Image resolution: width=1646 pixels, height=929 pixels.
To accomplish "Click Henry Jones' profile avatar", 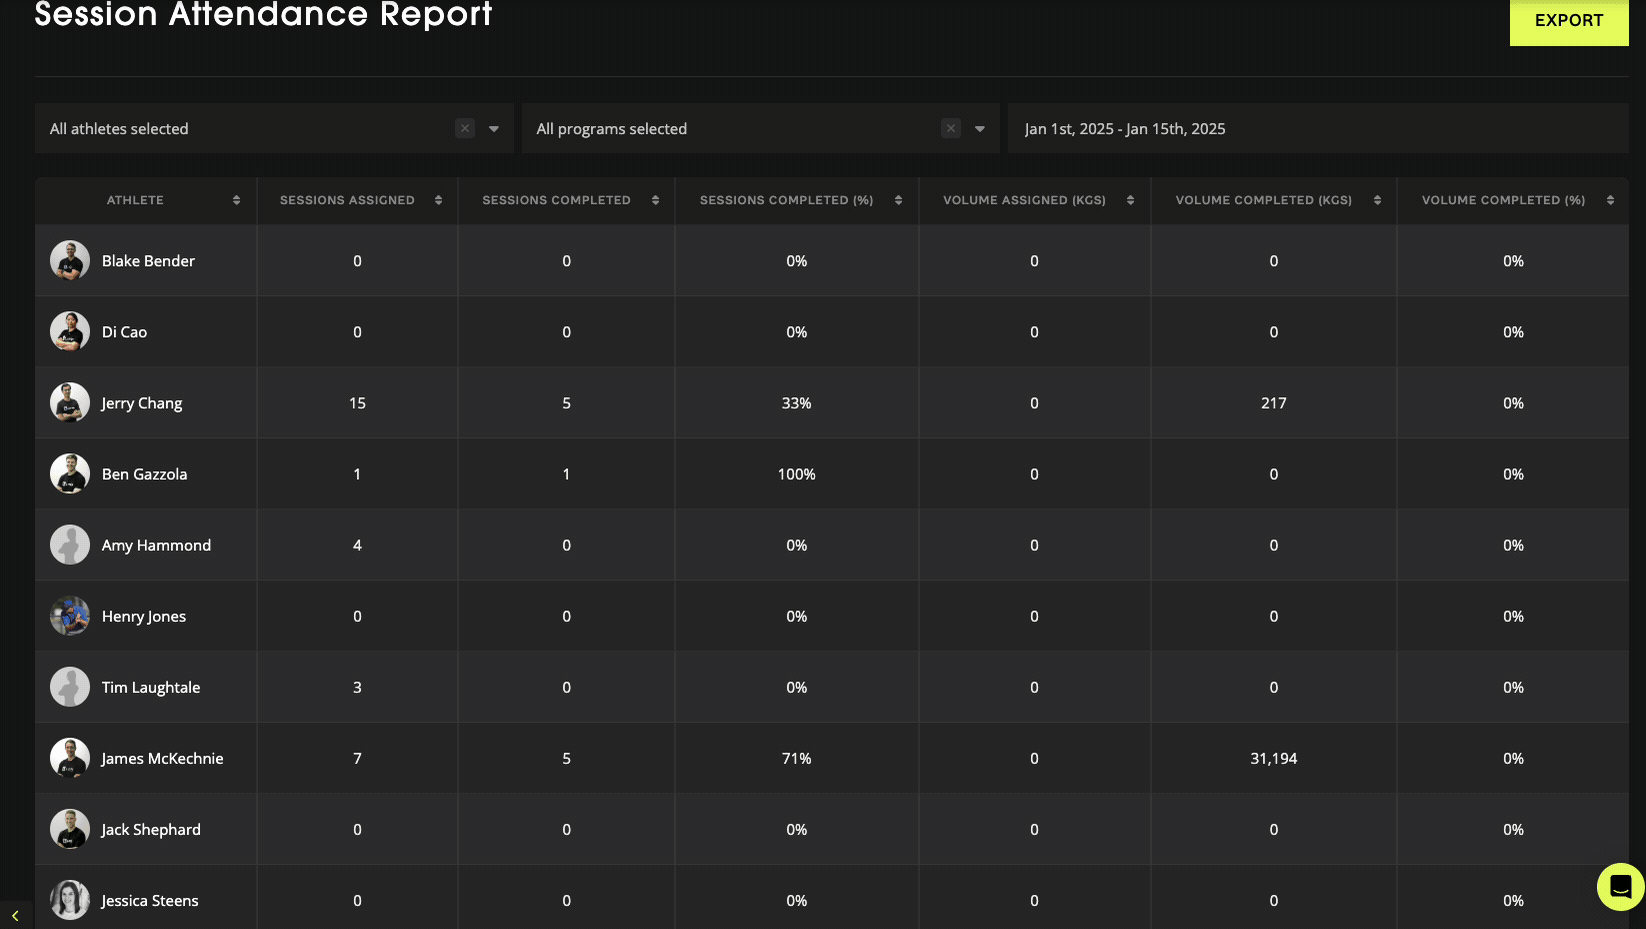I will [70, 616].
